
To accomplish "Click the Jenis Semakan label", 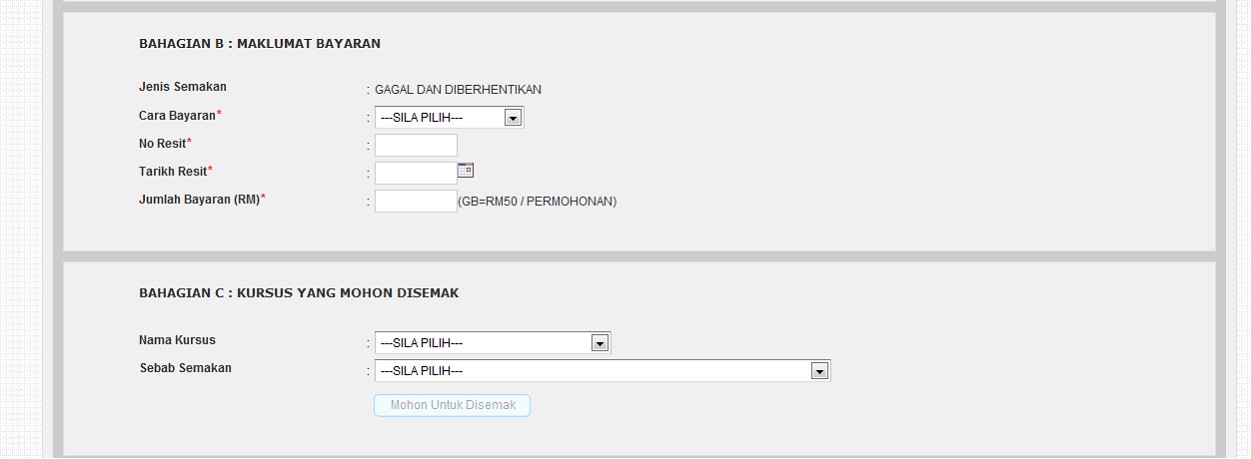I will tap(183, 87).
